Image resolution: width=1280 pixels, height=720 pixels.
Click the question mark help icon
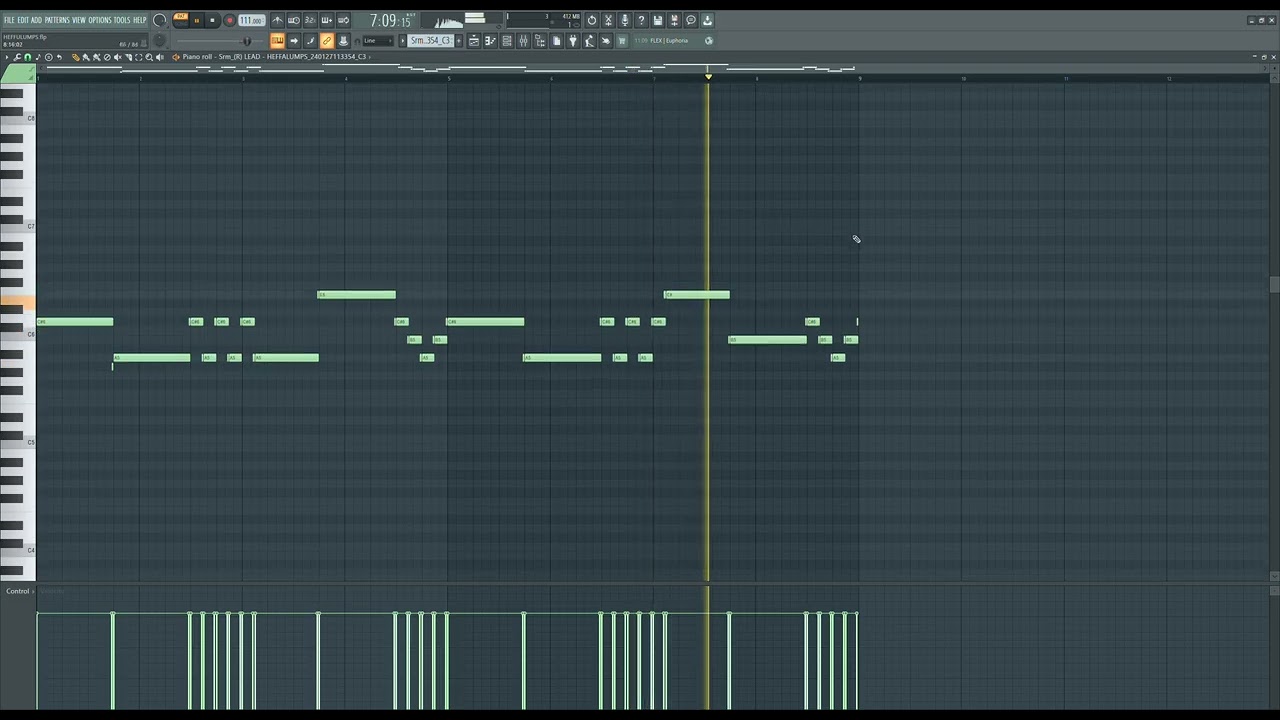(x=641, y=21)
